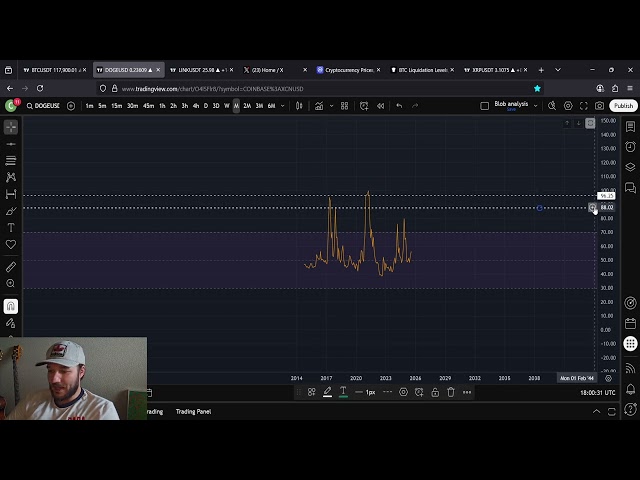The height and width of the screenshot is (480, 640).
Task: Delete drawing with the trash icon
Action: click(450, 392)
